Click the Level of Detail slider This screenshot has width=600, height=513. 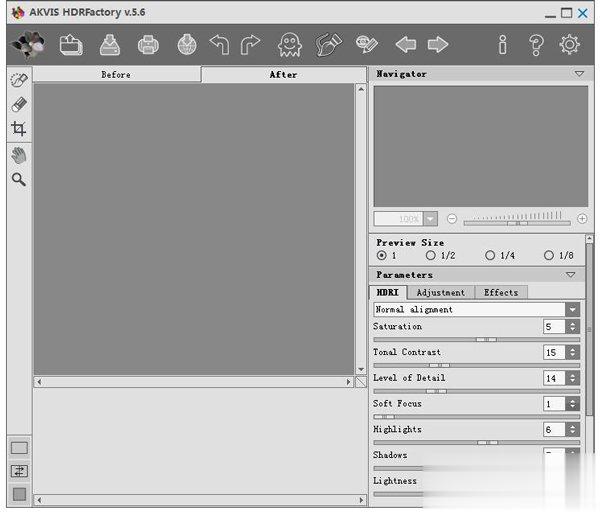point(476,391)
